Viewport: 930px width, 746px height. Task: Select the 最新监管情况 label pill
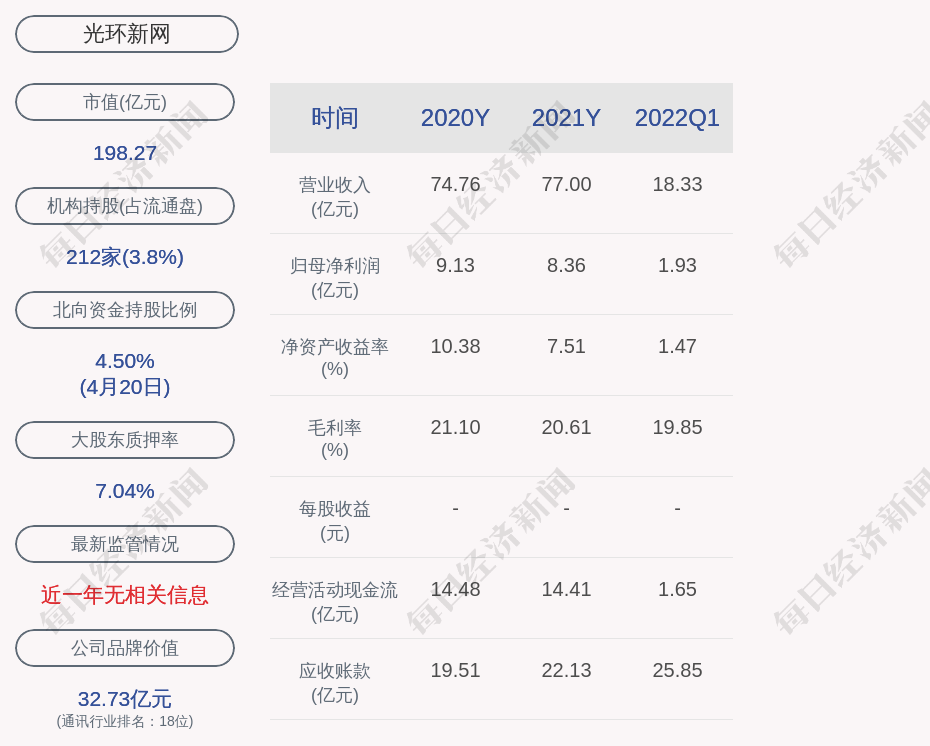(x=125, y=544)
